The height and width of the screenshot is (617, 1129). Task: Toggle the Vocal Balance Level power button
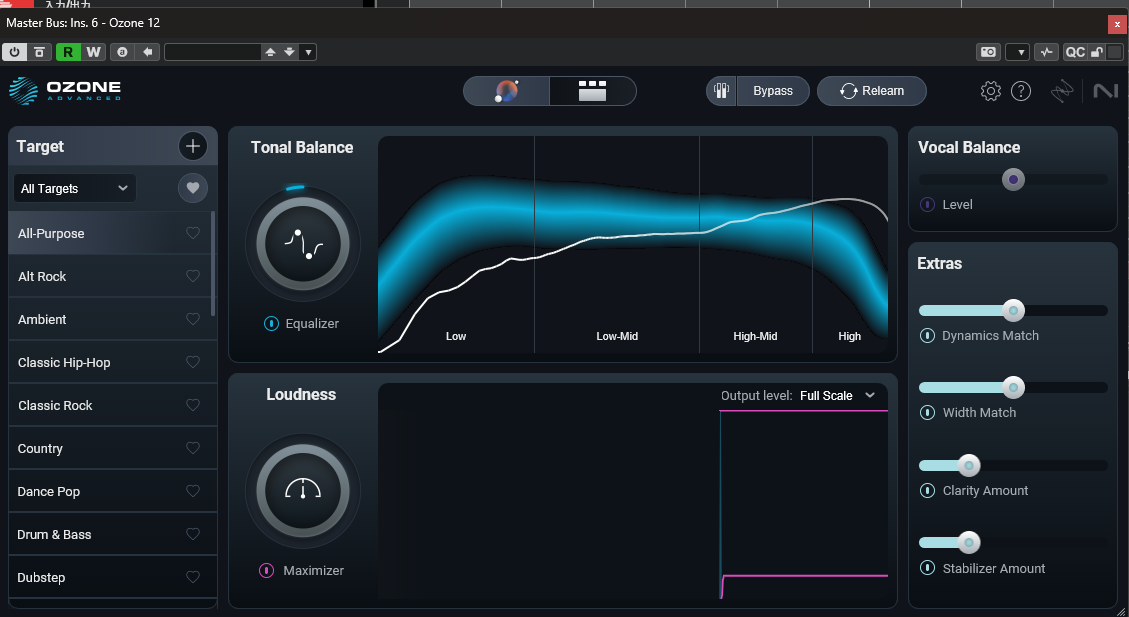[927, 204]
